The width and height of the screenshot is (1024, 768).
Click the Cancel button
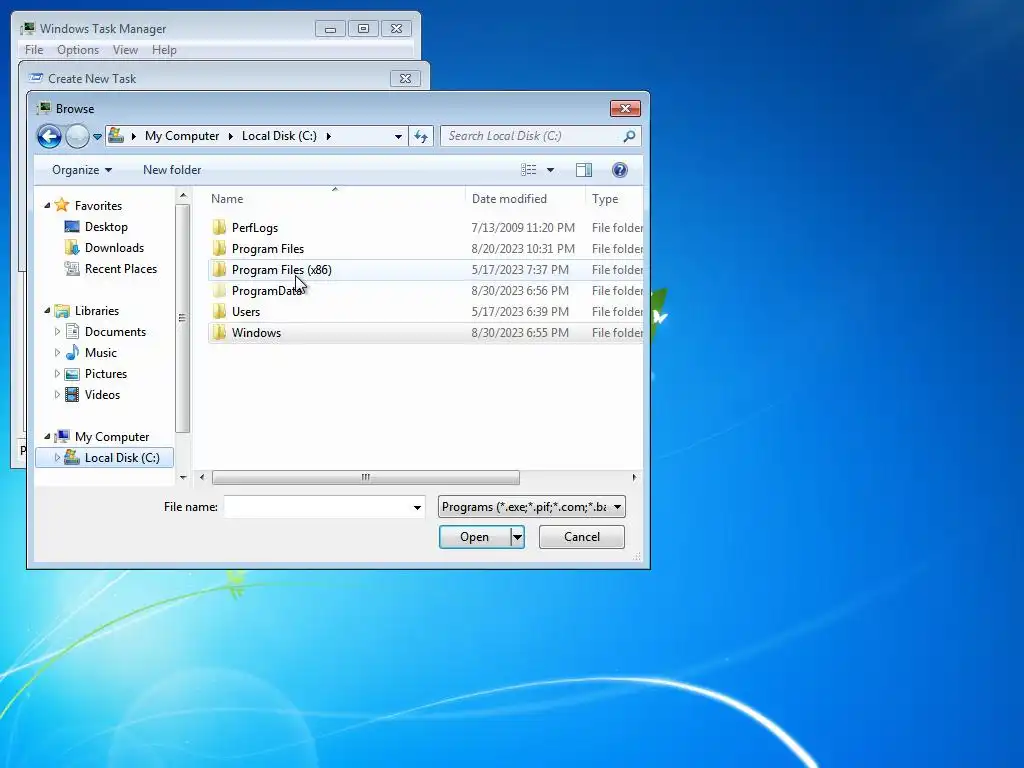click(x=581, y=537)
